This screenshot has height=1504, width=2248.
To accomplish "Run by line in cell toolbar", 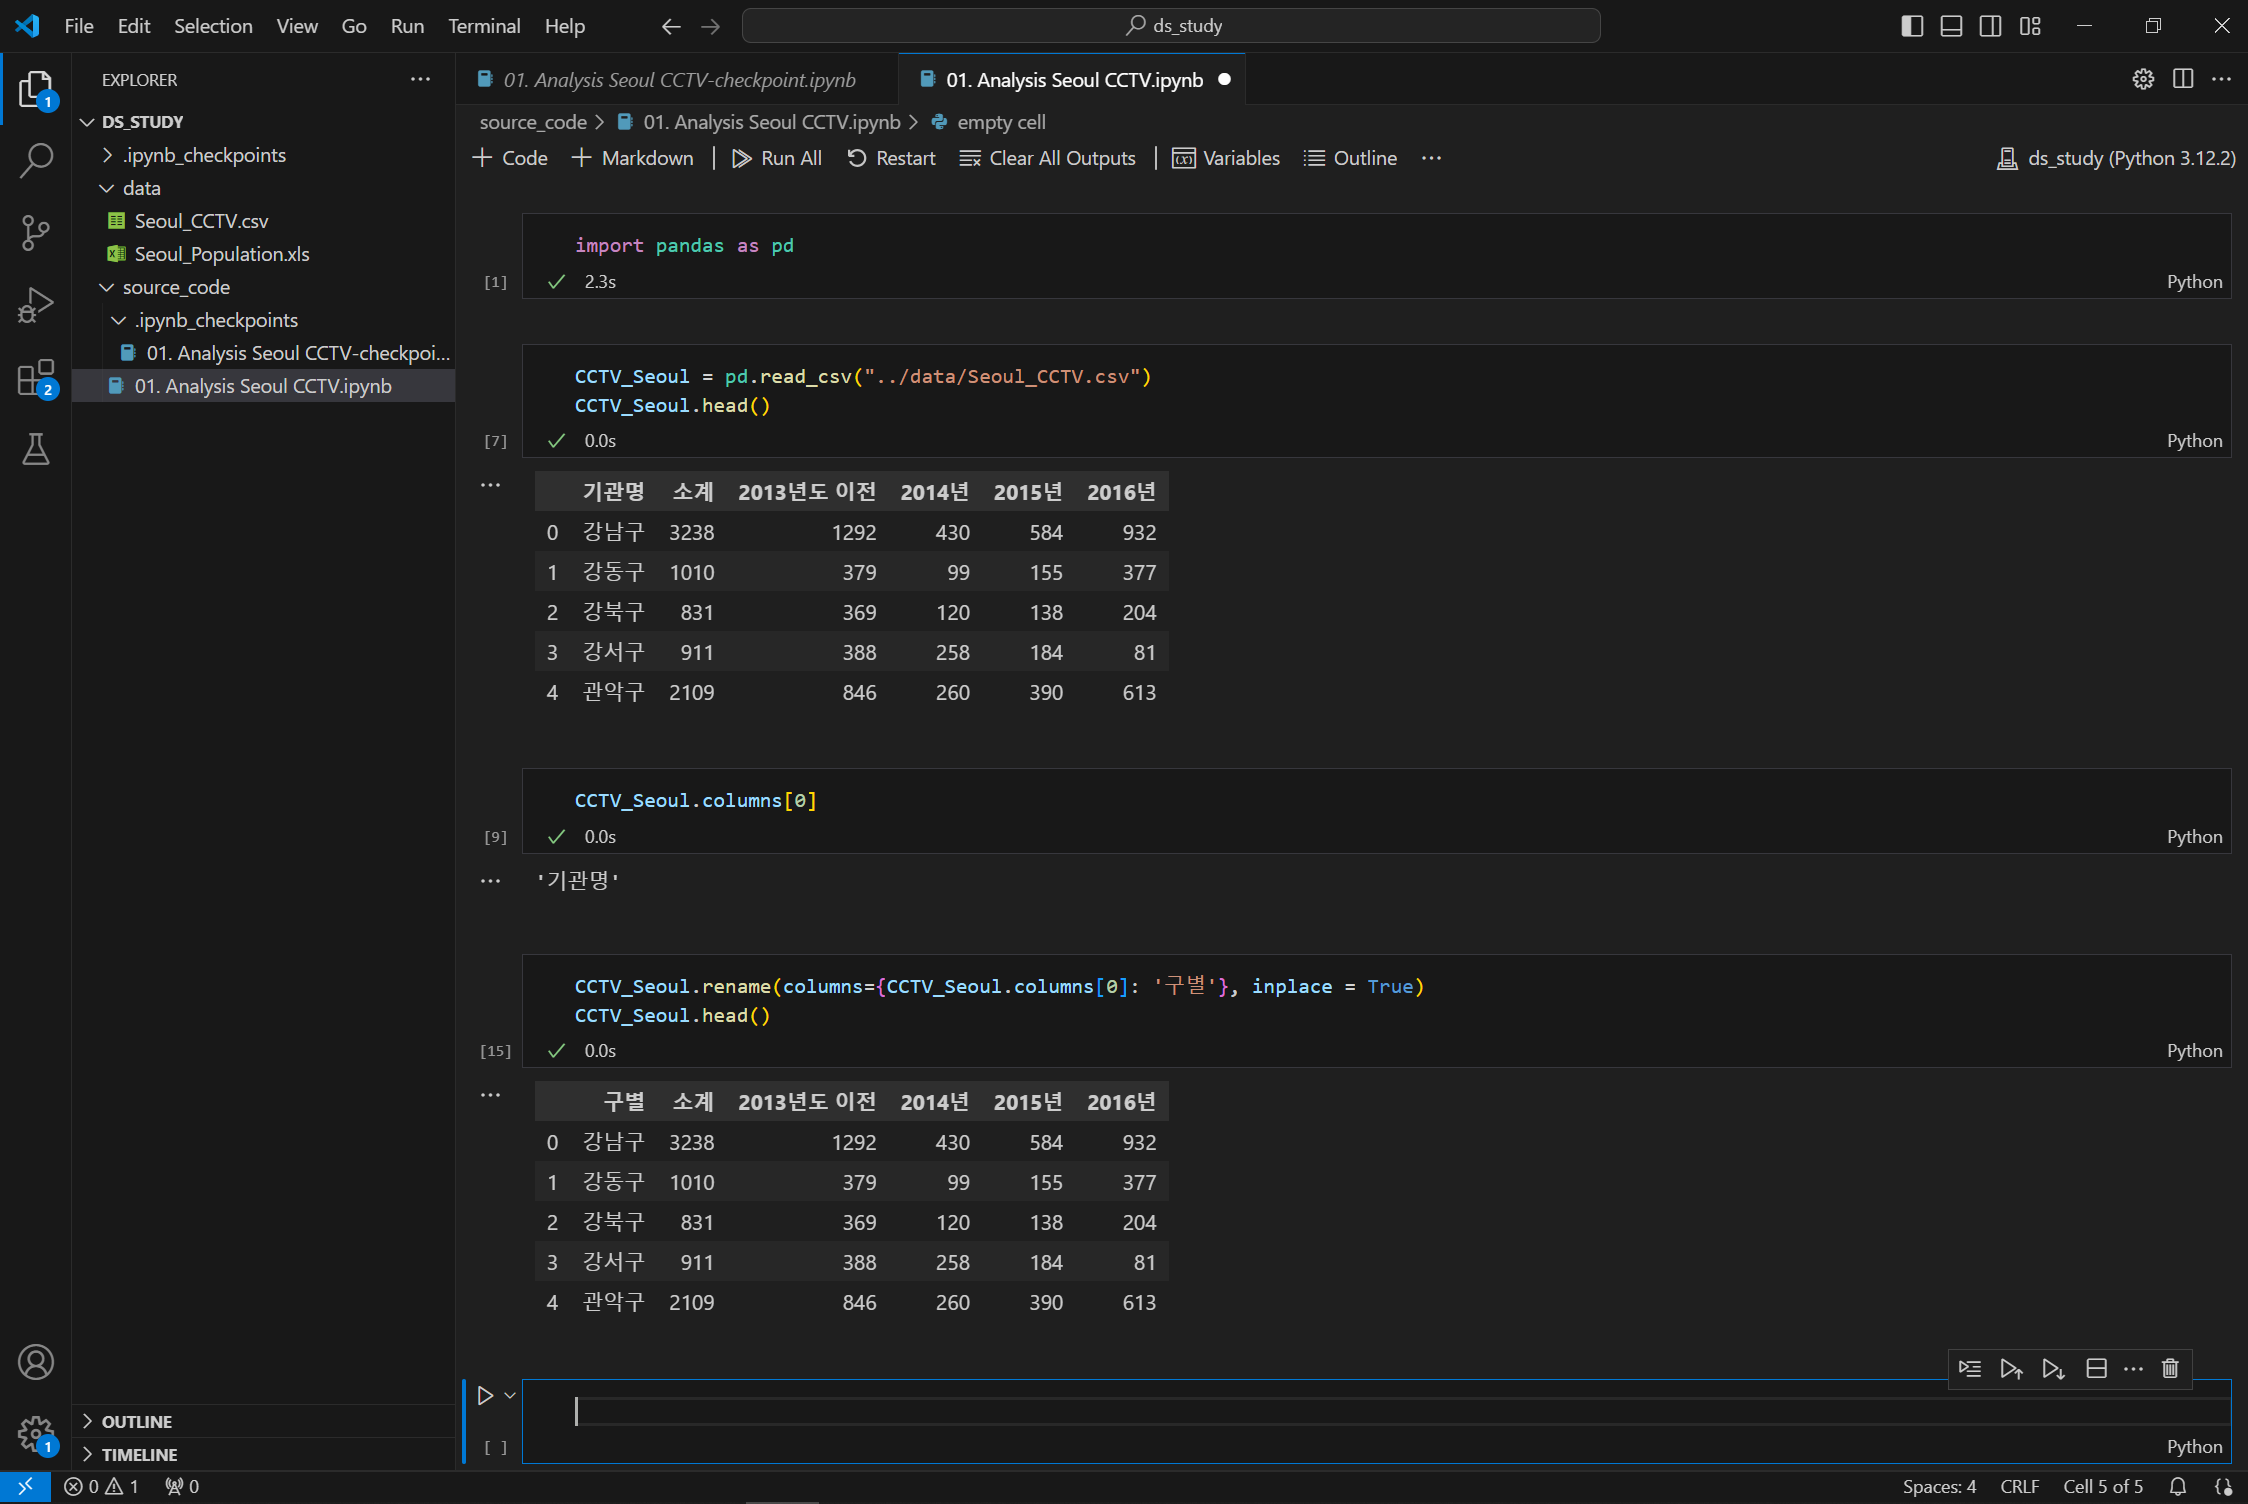I will coord(1970,1368).
